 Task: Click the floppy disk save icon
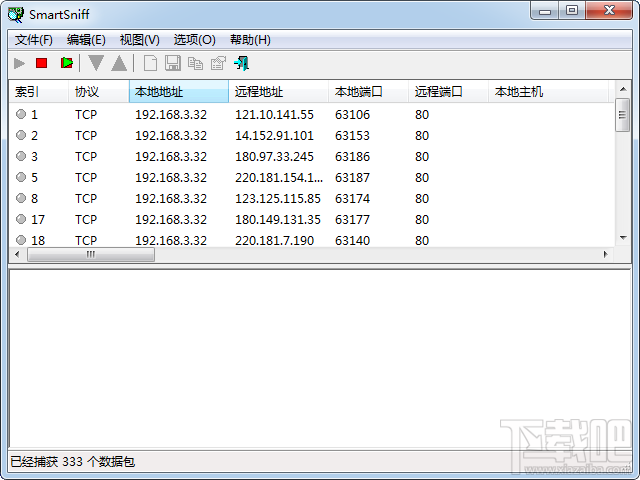tap(173, 63)
